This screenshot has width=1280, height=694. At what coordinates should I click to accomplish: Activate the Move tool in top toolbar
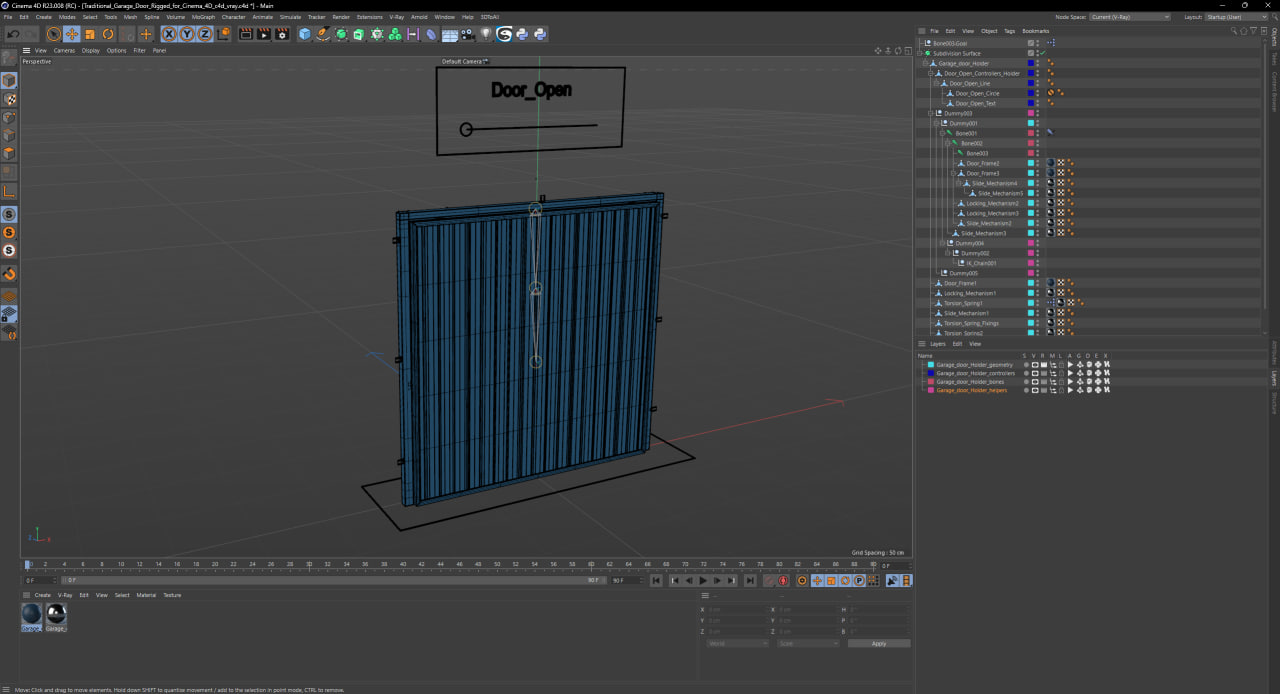(72, 34)
